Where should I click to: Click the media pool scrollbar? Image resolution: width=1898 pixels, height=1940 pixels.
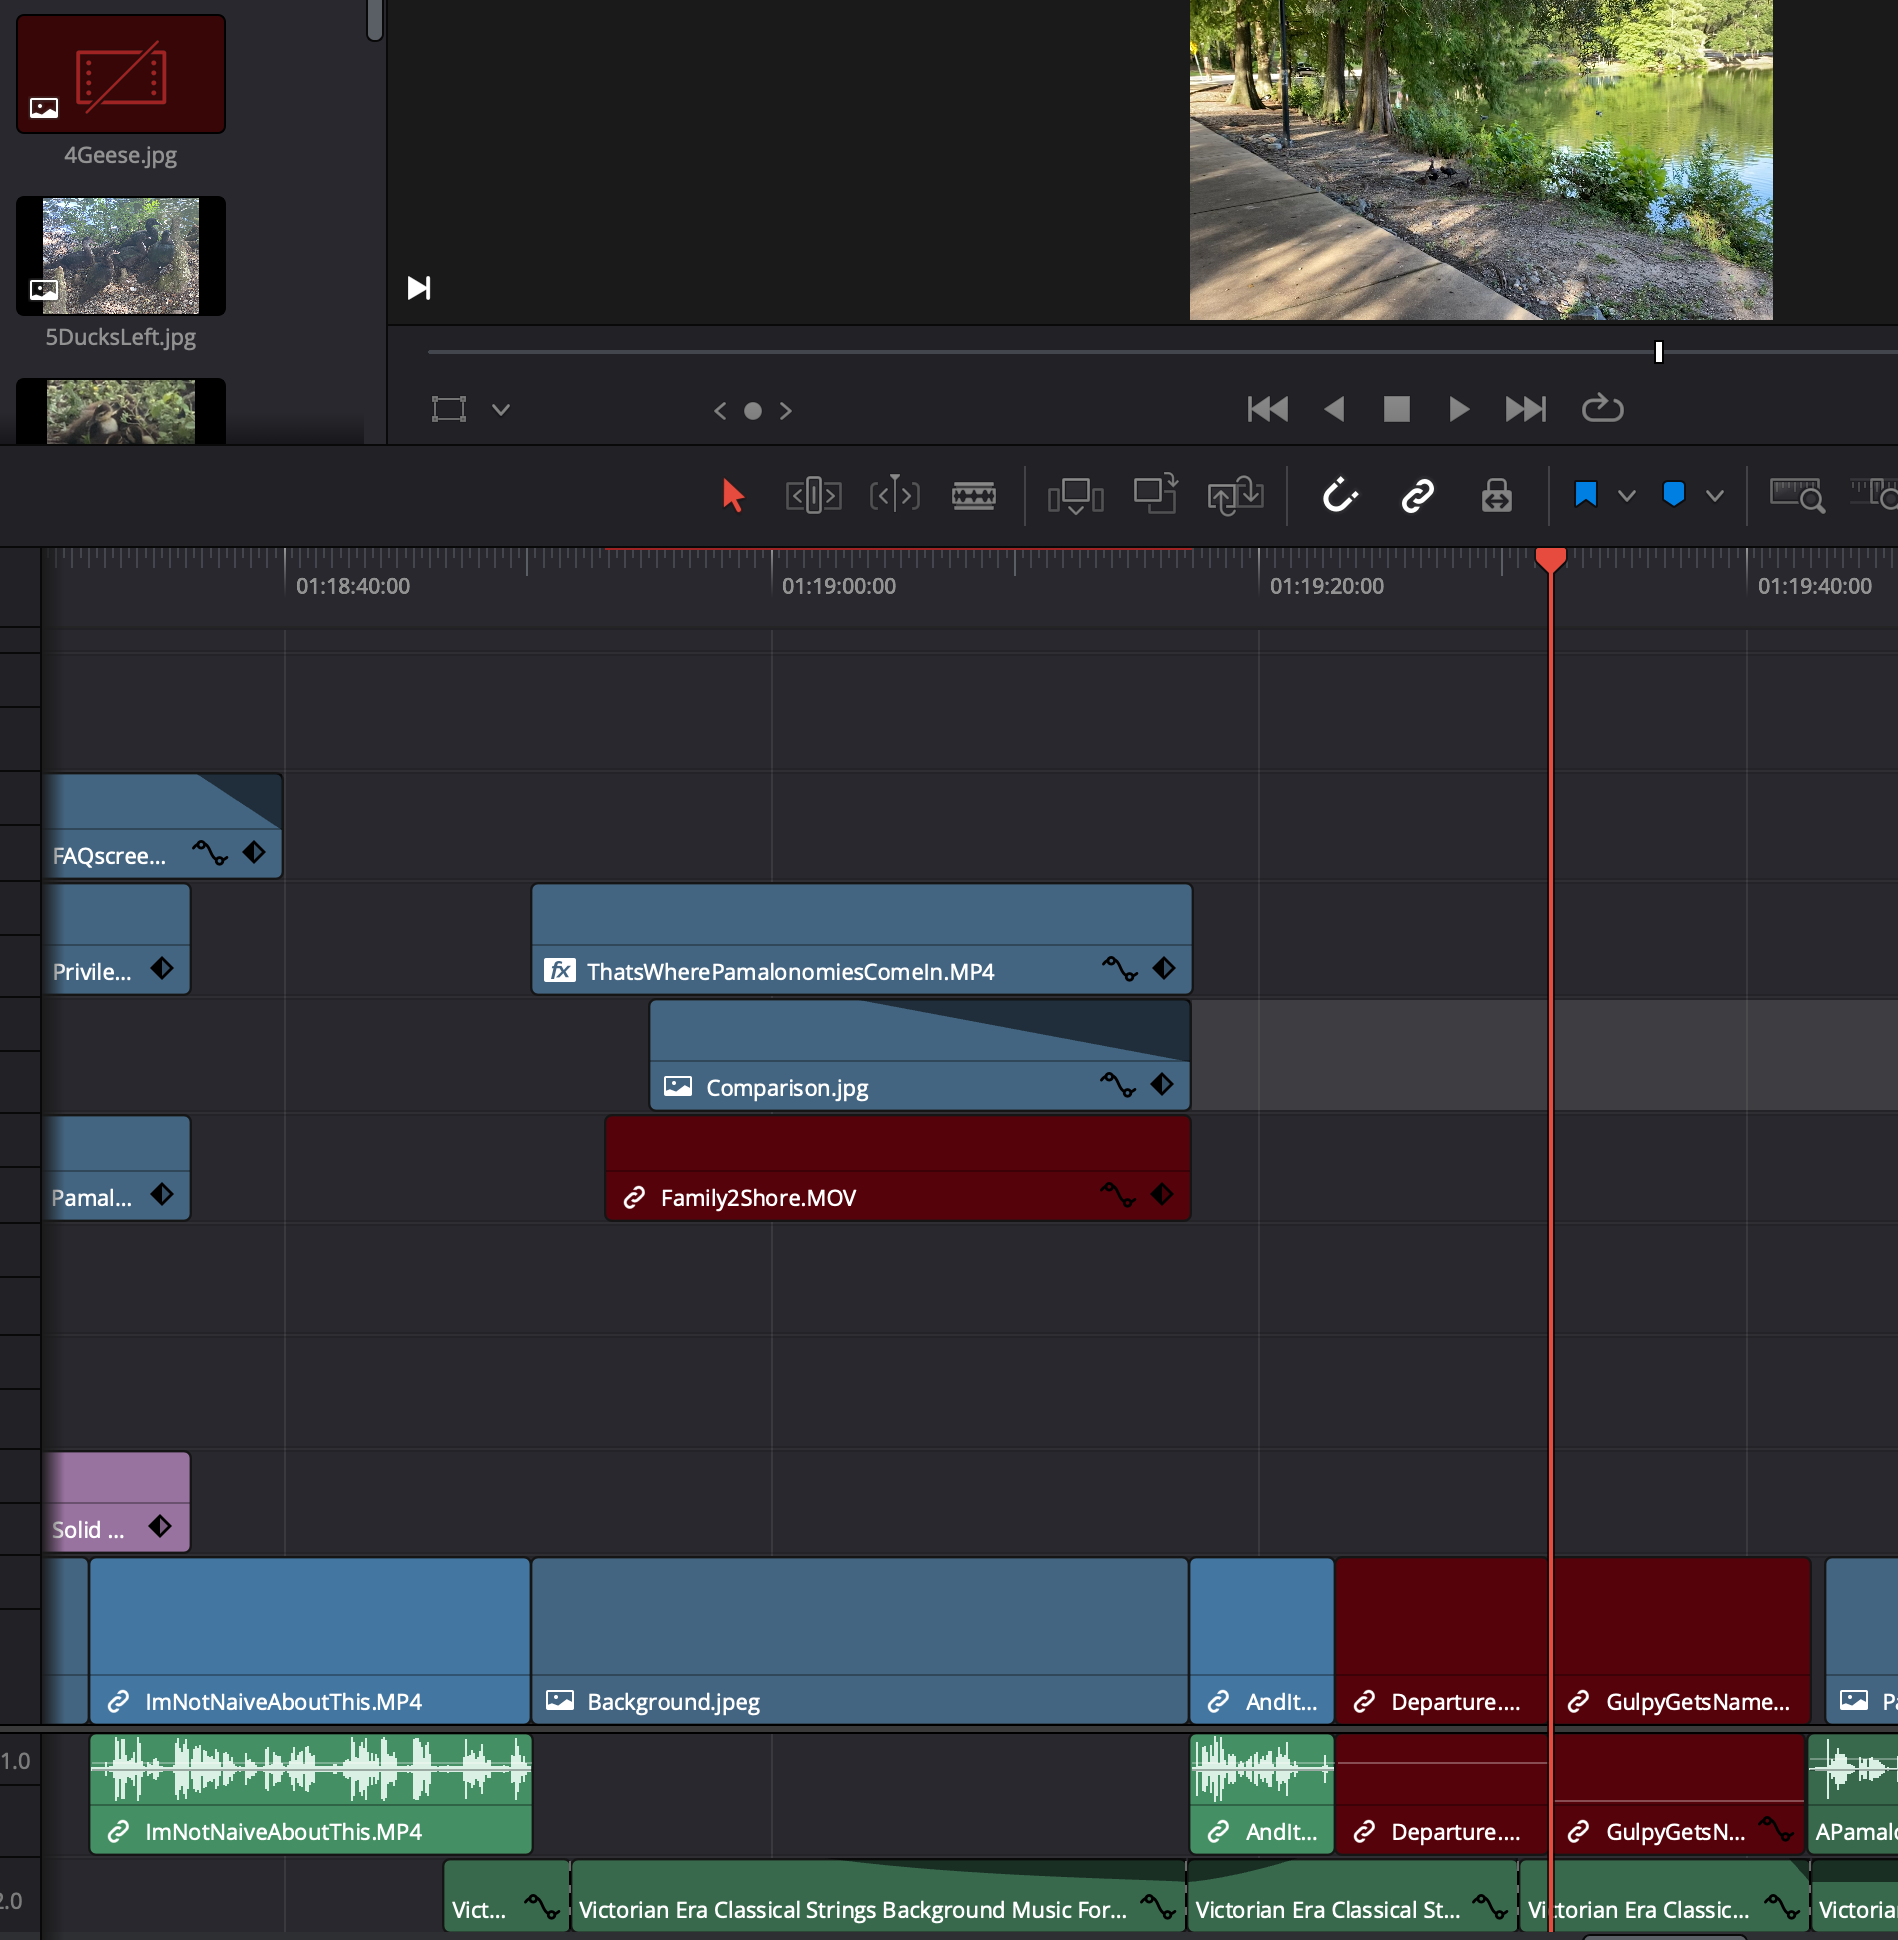click(375, 20)
